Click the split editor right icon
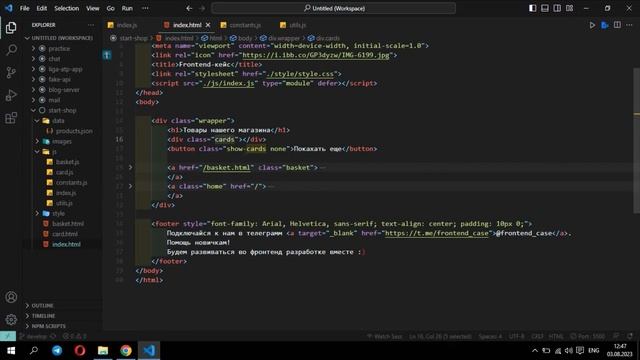The image size is (640, 360). click(x=617, y=25)
